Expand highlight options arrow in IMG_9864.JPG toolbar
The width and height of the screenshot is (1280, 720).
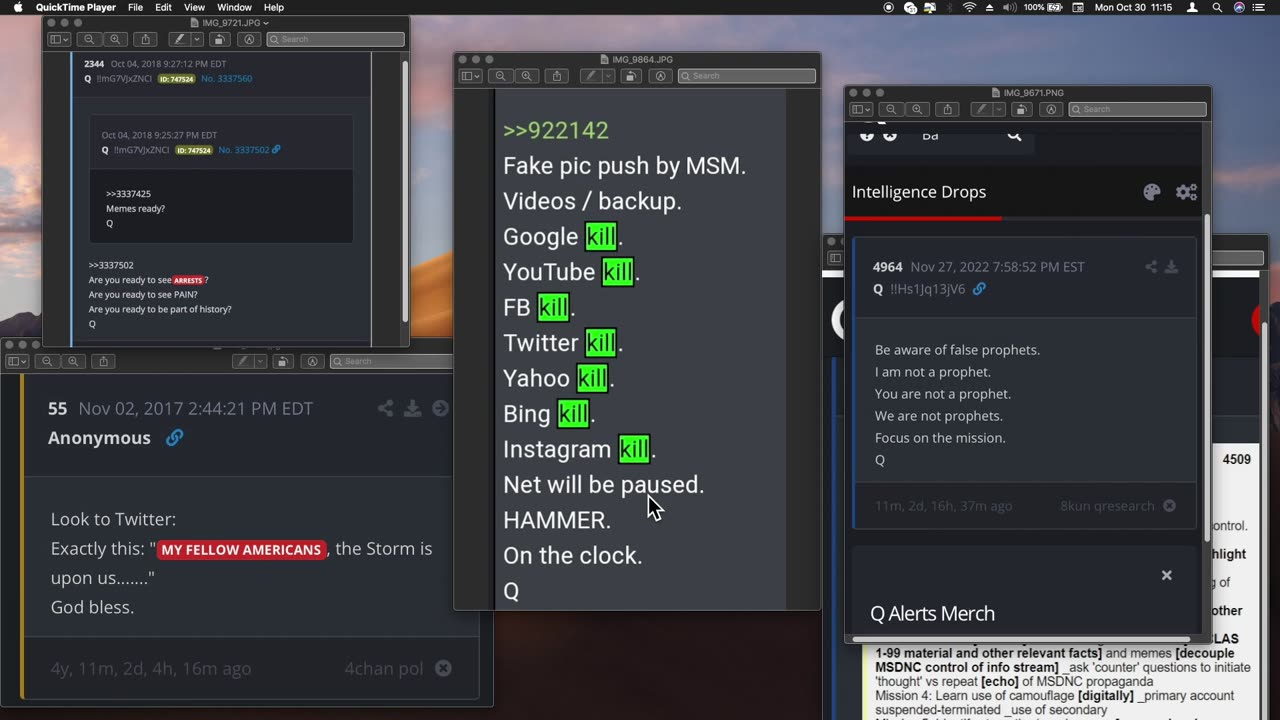609,76
